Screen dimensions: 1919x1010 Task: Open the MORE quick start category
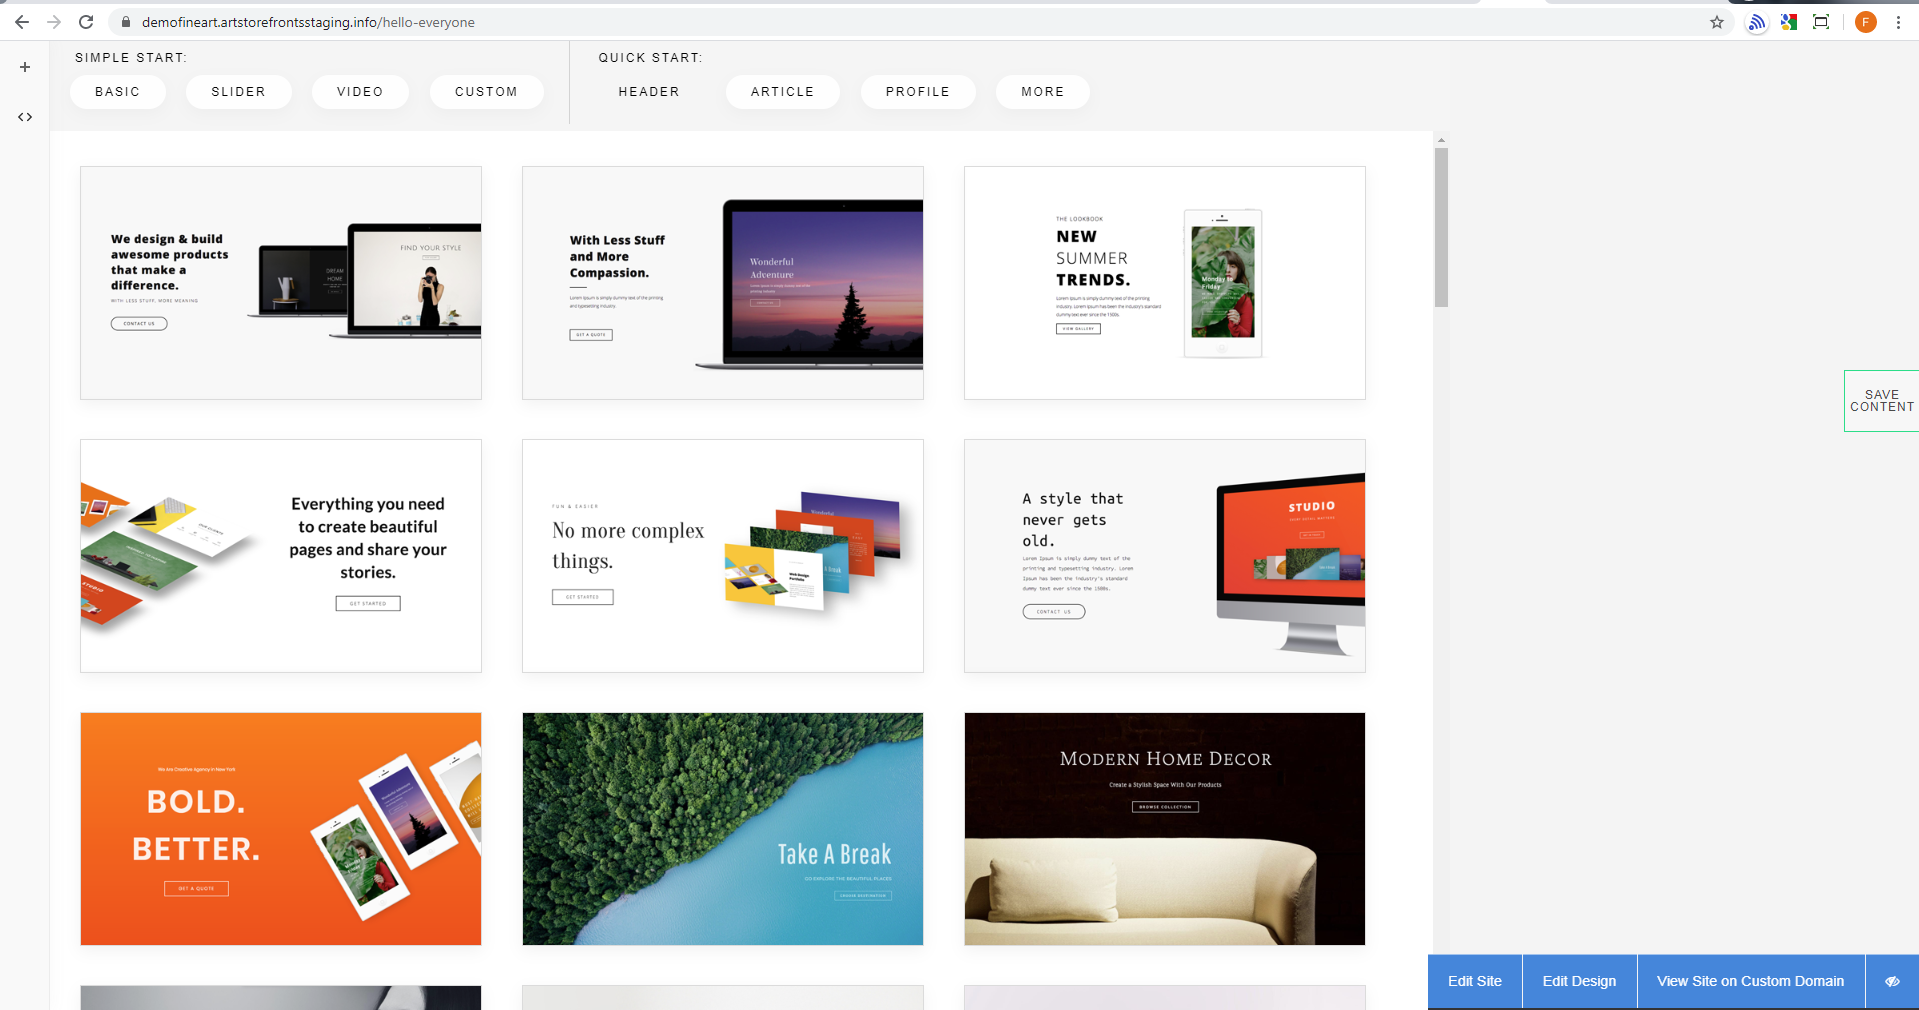1042,92
